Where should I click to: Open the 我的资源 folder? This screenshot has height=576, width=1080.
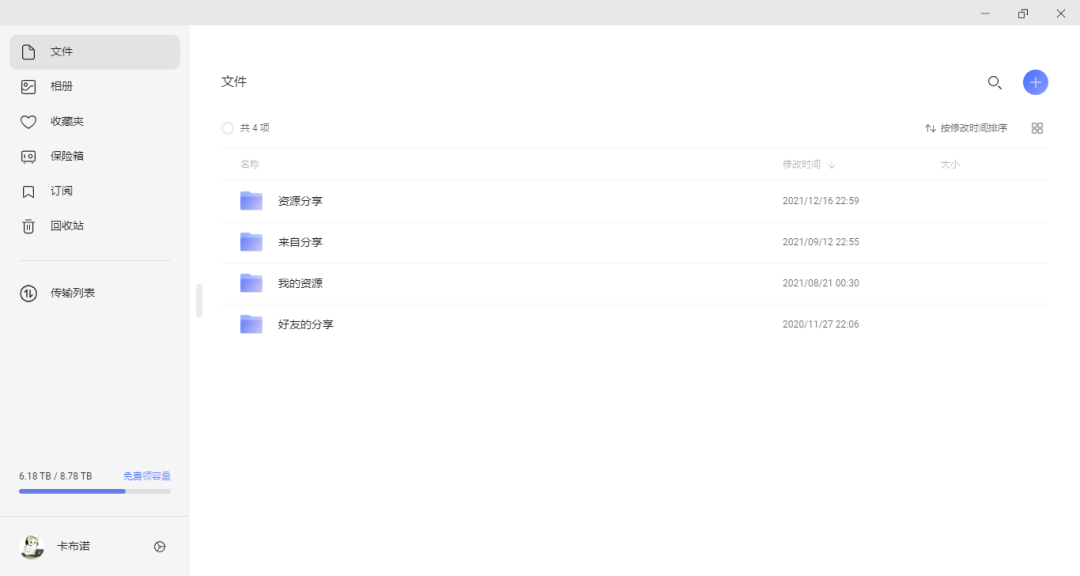[x=300, y=283]
